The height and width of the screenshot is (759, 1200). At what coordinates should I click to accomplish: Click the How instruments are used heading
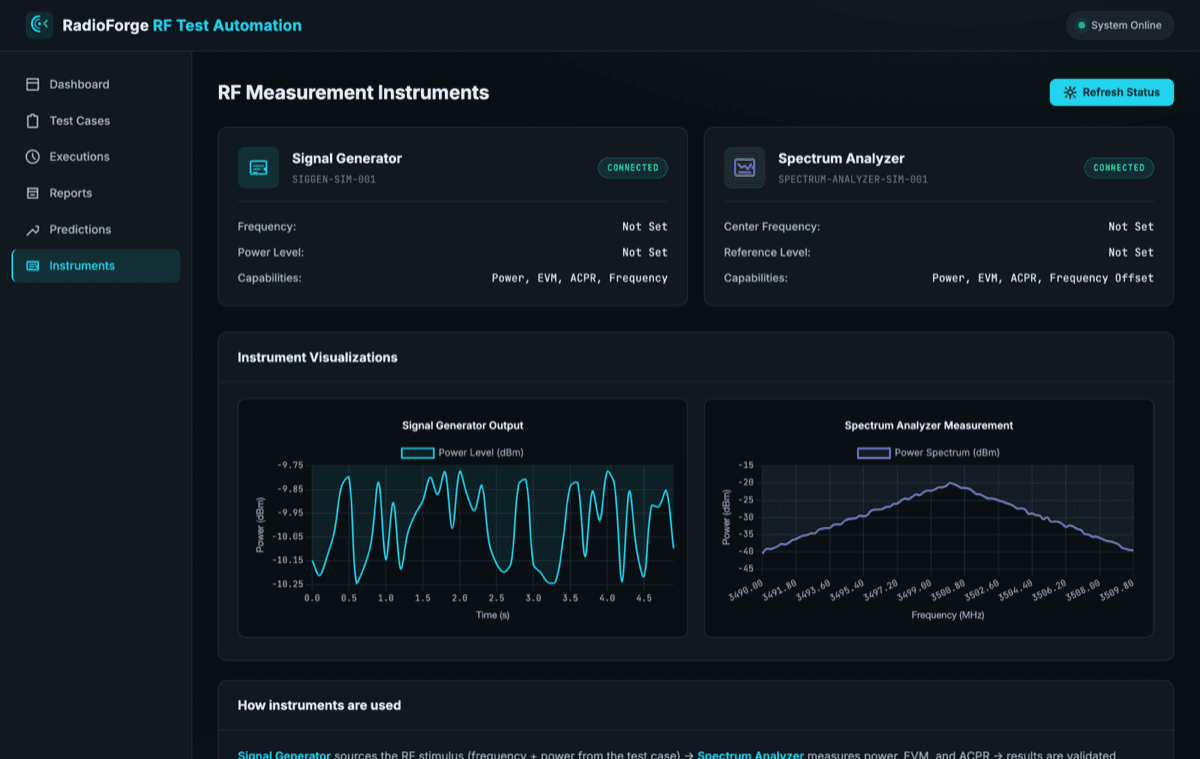319,705
